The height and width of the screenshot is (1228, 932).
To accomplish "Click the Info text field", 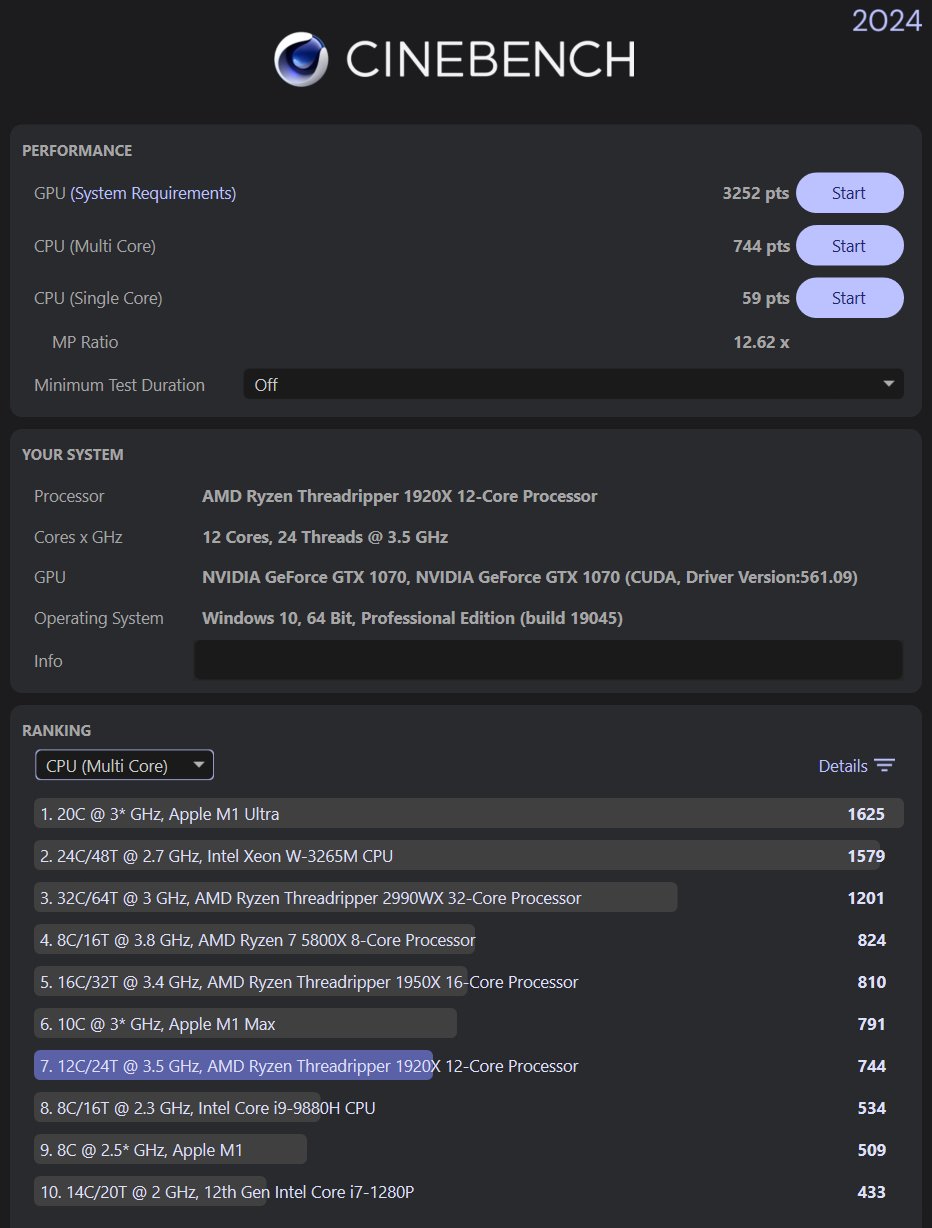I will (548, 660).
